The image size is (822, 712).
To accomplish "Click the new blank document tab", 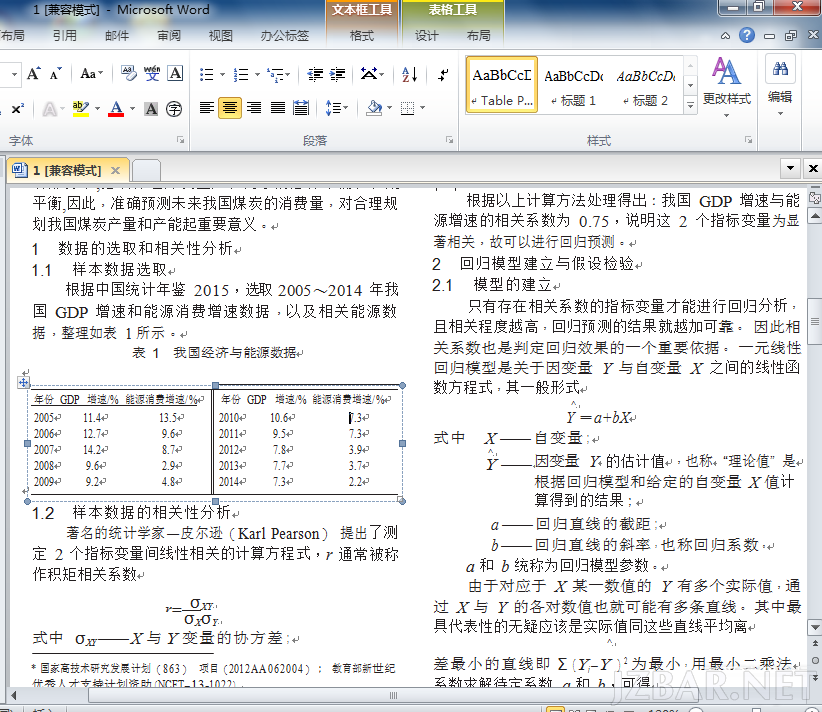I will click(x=146, y=170).
